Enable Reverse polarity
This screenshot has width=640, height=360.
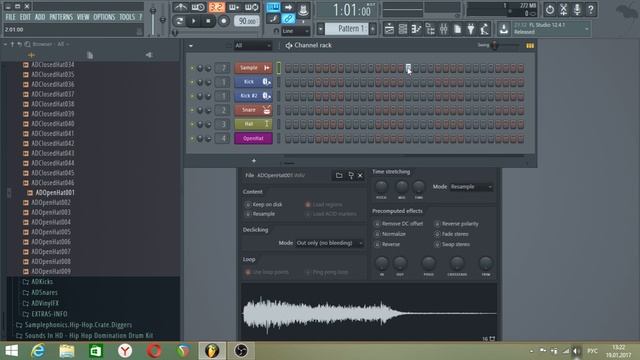click(x=437, y=224)
